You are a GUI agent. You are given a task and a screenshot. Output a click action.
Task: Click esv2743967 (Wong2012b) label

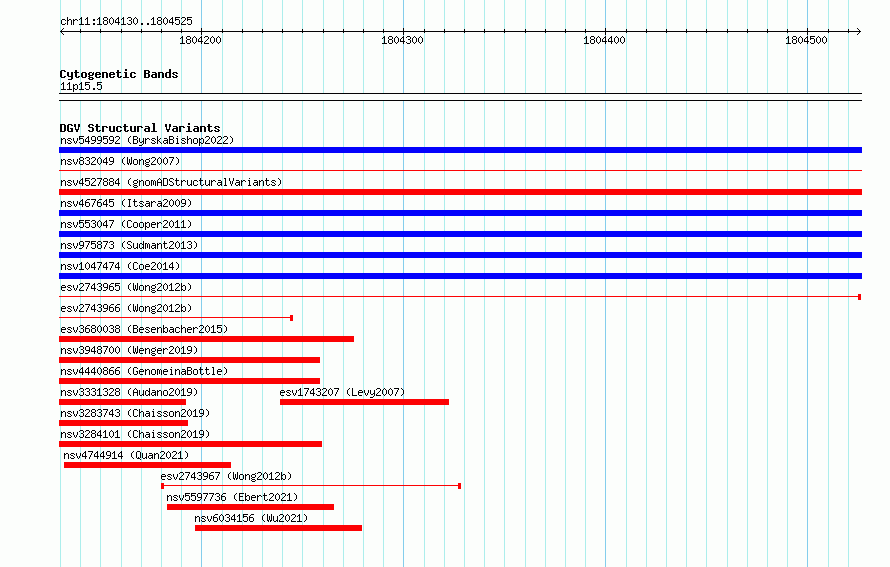pos(226,476)
